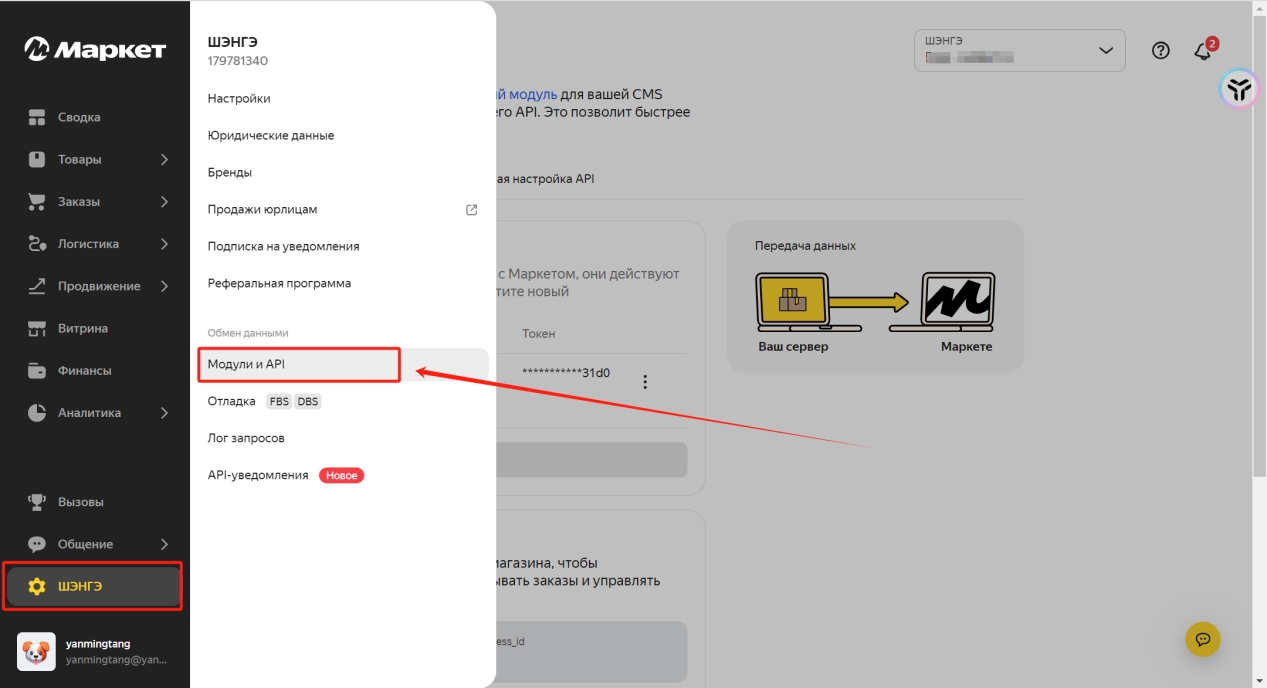Expand the Общение submenu chevron
Viewport: 1267px width, 688px height.
click(164, 544)
